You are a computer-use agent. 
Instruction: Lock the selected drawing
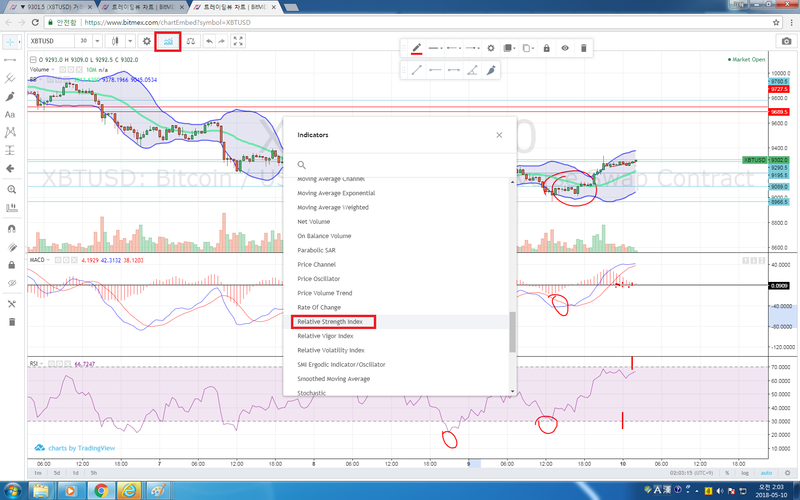click(x=546, y=48)
